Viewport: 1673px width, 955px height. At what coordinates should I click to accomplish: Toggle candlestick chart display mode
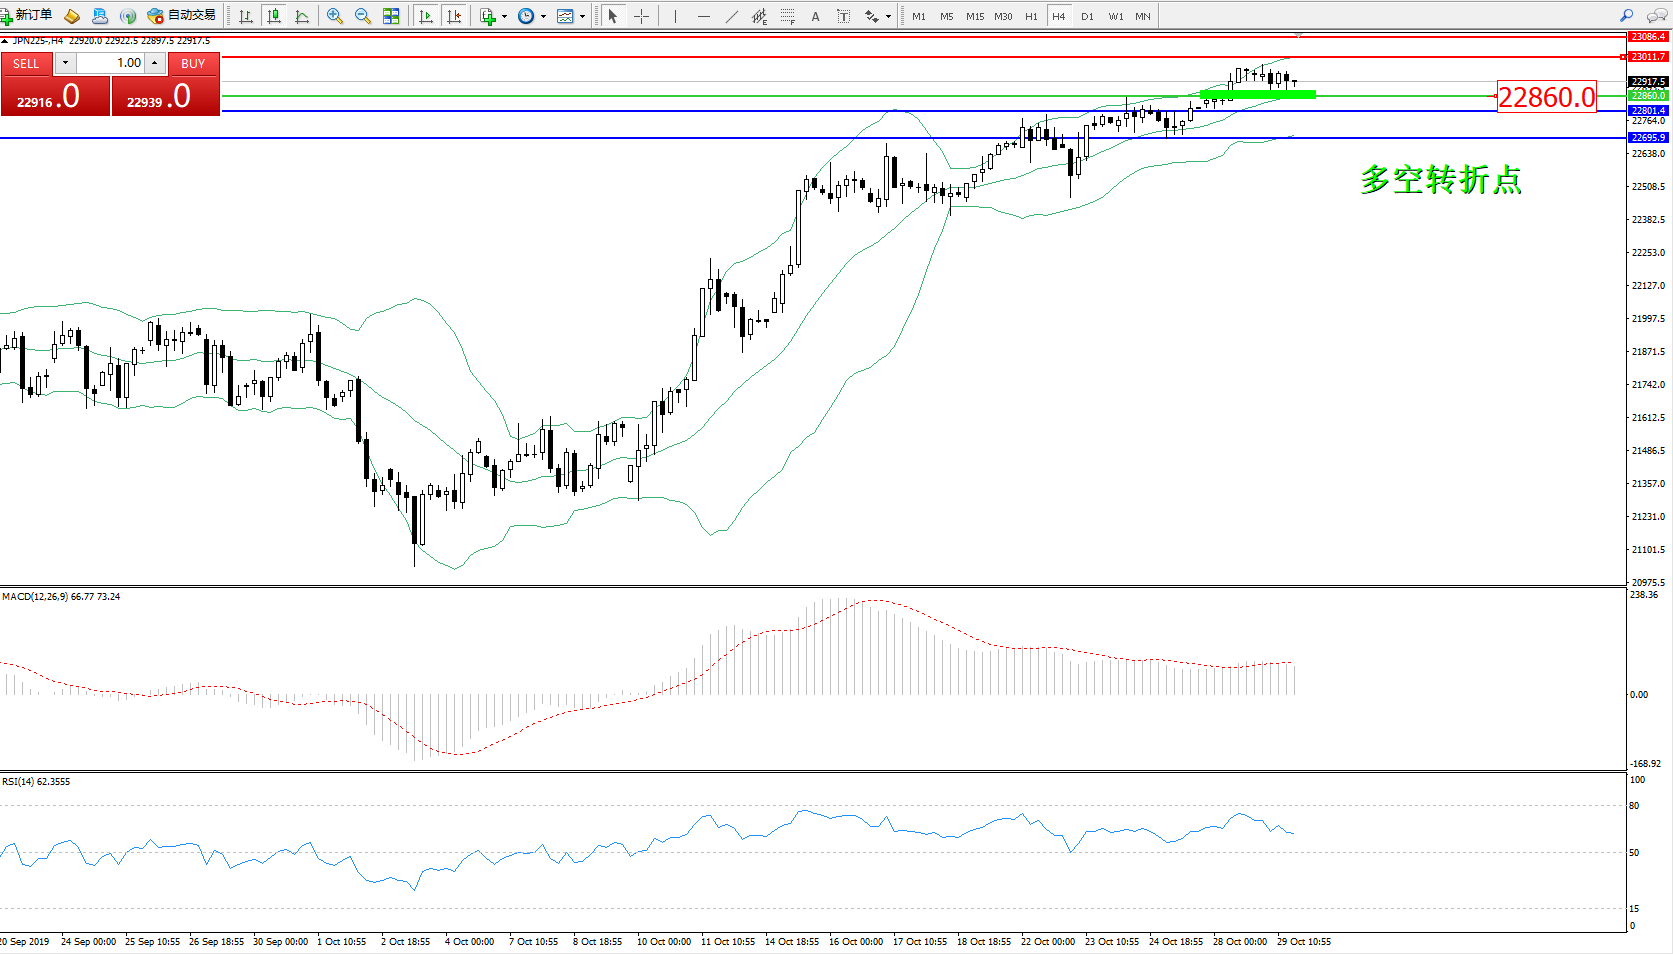pyautogui.click(x=274, y=16)
